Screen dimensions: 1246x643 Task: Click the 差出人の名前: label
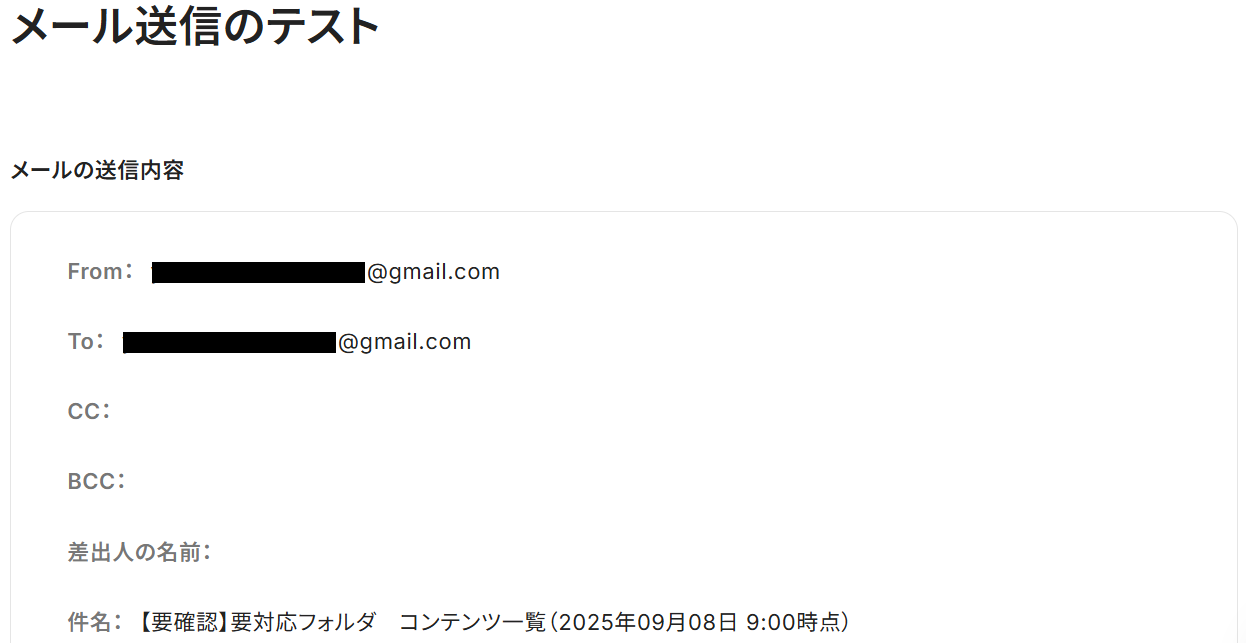point(140,552)
